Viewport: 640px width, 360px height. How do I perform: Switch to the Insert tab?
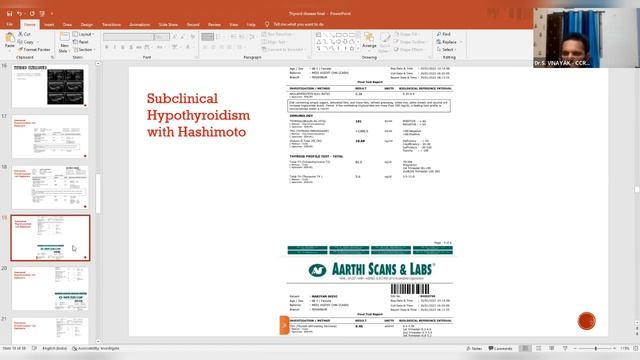49,24
